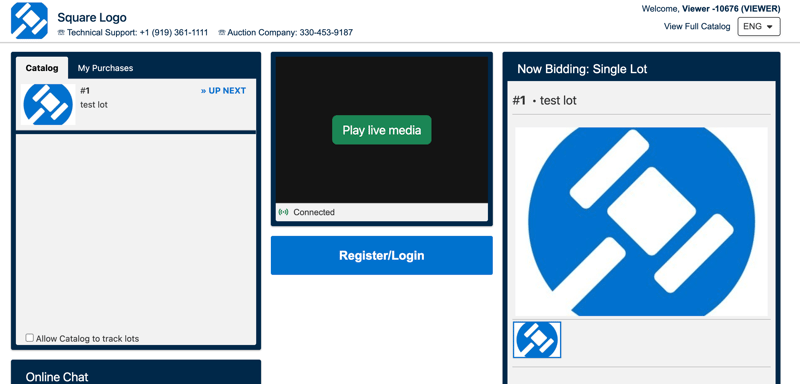Open the View Full Catalog link
This screenshot has height=384, width=800.
(x=697, y=27)
